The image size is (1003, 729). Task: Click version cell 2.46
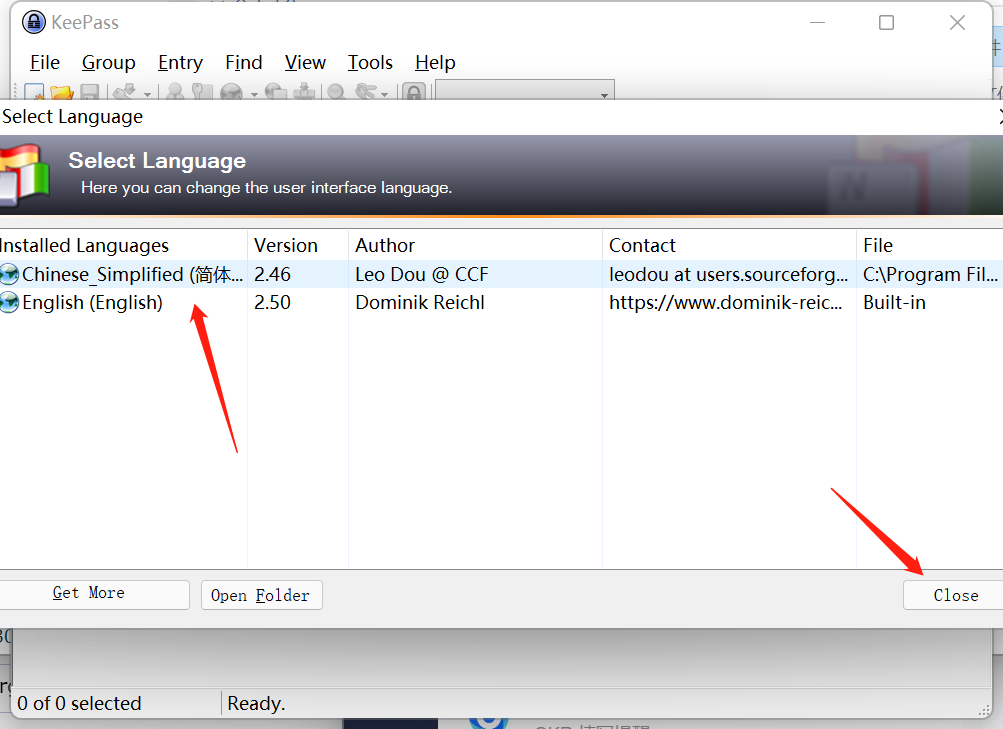(272, 274)
